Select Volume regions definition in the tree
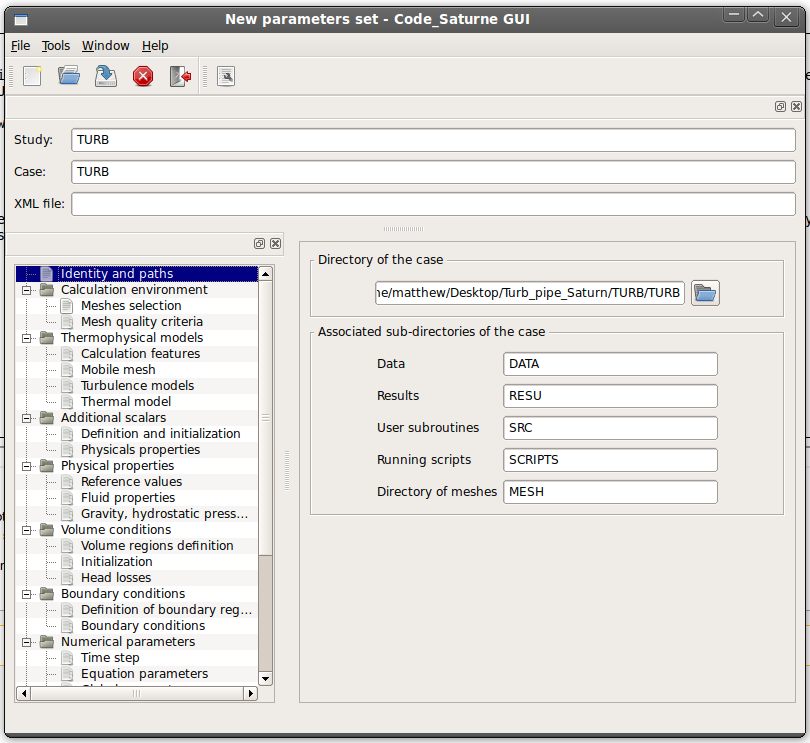Image resolution: width=810 pixels, height=743 pixels. (157, 546)
